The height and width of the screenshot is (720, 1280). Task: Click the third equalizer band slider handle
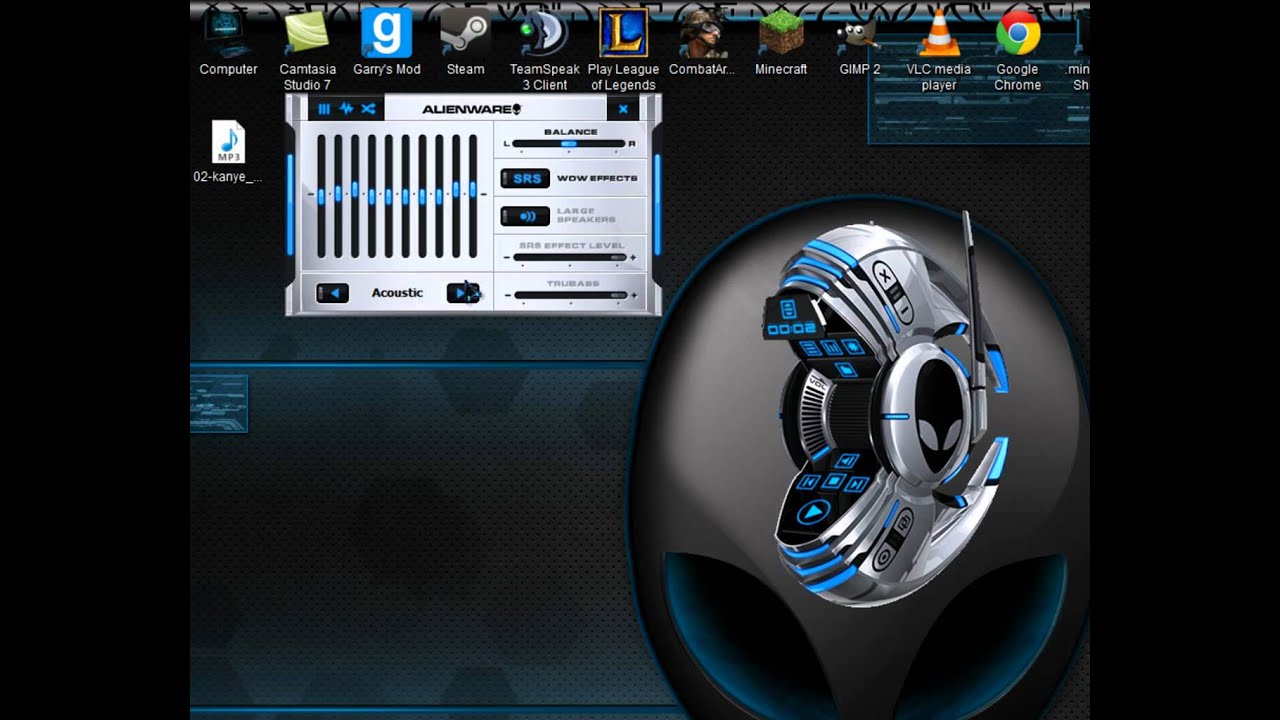pos(355,191)
